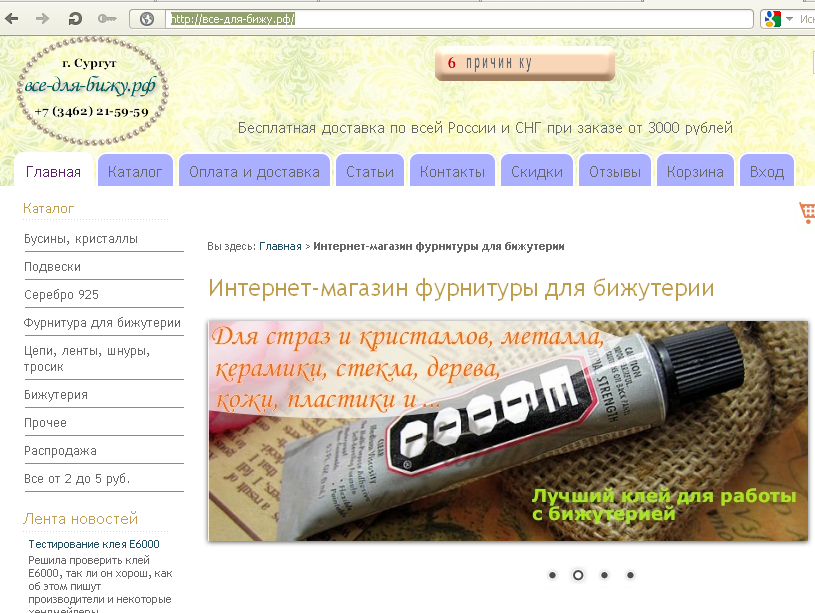The image size is (815, 613).
Task: Open Все от 2 до 5 руб. category
Action: 77,479
